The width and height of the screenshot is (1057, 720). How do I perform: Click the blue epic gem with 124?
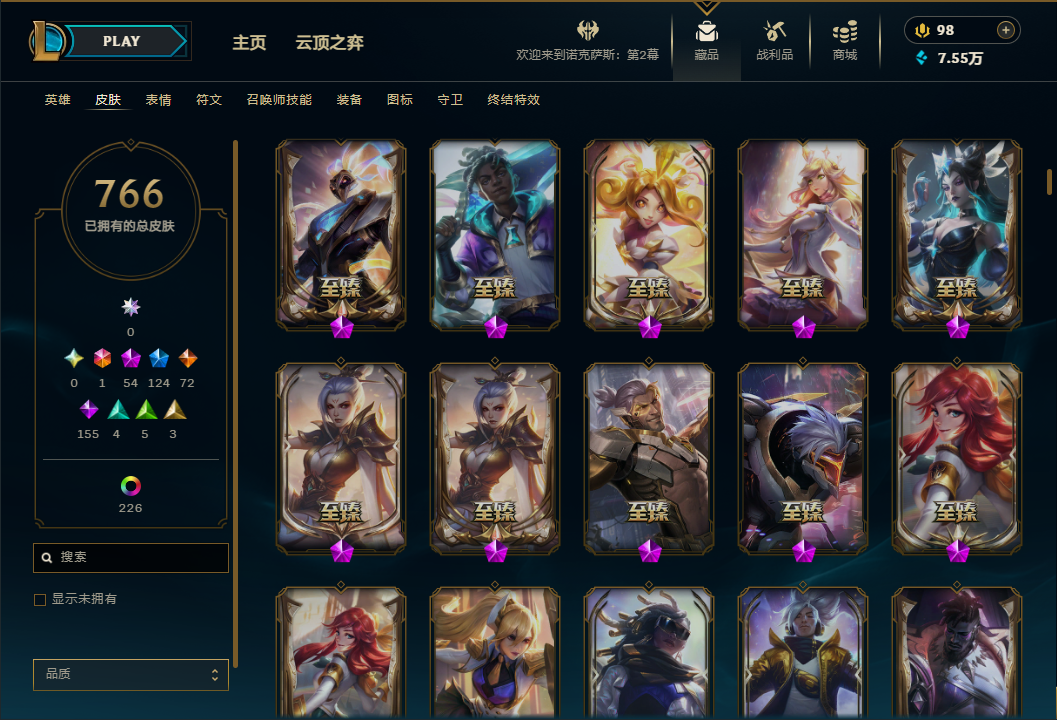[x=158, y=358]
